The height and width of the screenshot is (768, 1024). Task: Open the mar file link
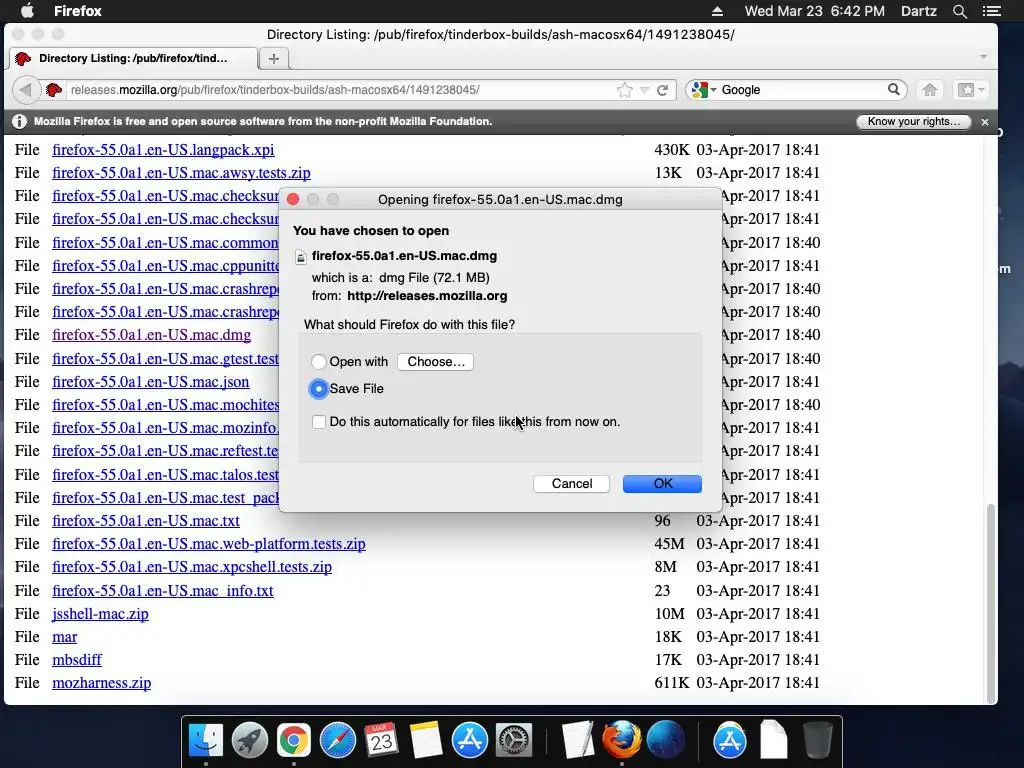point(65,637)
